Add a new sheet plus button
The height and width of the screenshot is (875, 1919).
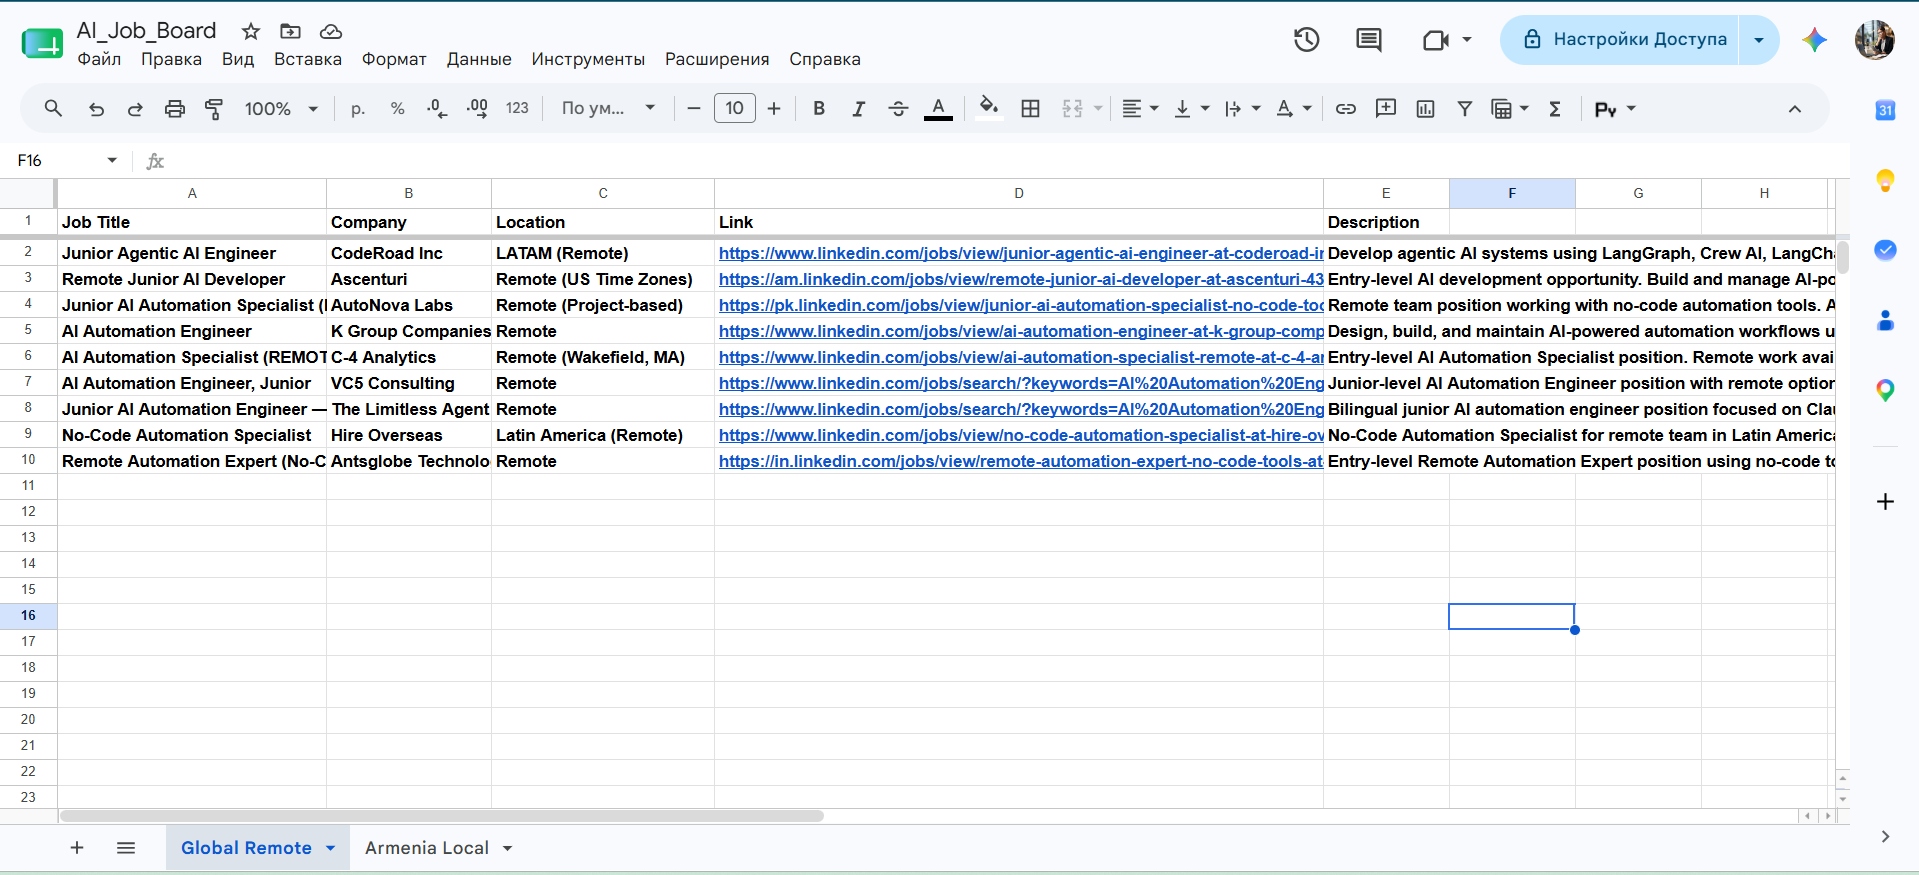coord(77,848)
